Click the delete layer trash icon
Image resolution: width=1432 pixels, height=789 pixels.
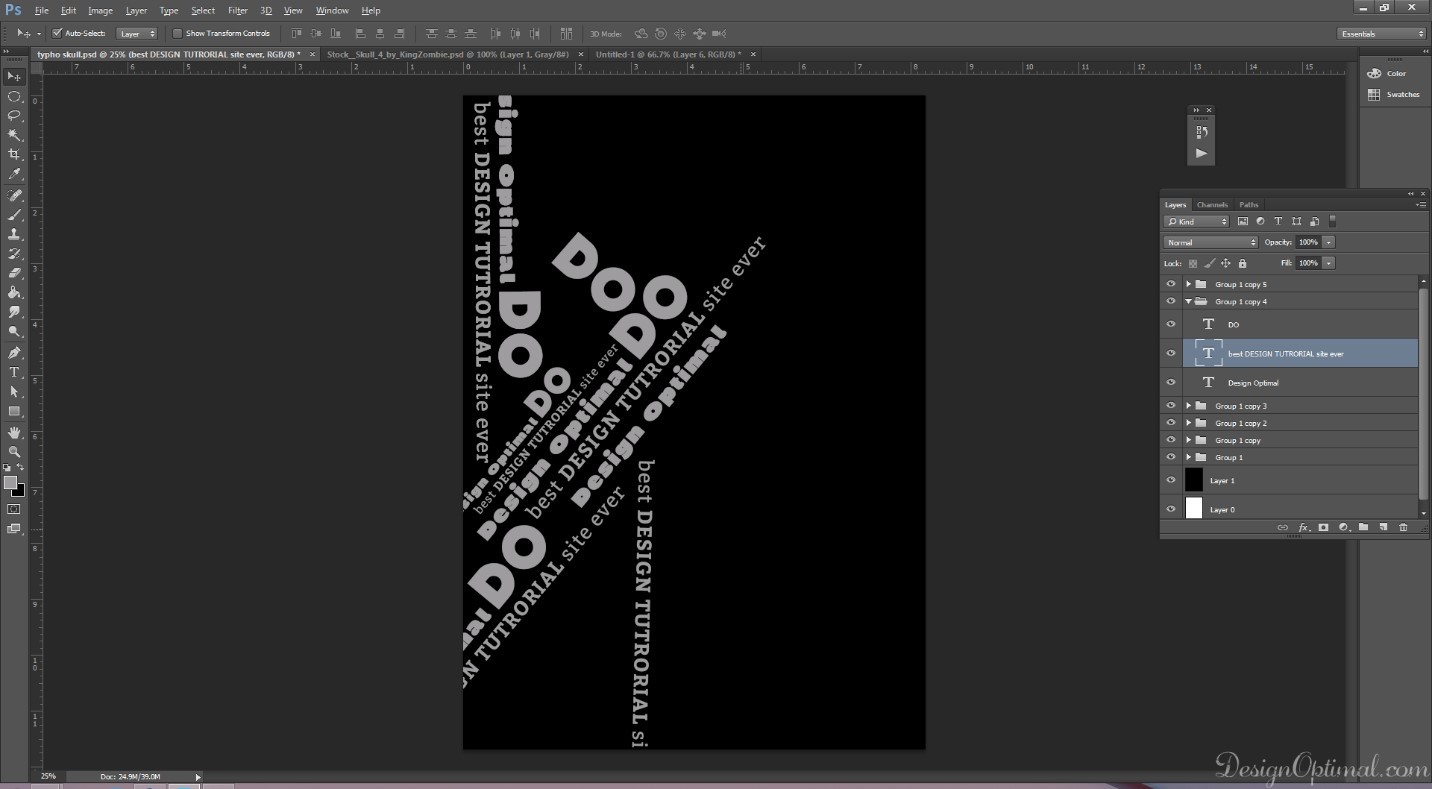[x=1403, y=527]
